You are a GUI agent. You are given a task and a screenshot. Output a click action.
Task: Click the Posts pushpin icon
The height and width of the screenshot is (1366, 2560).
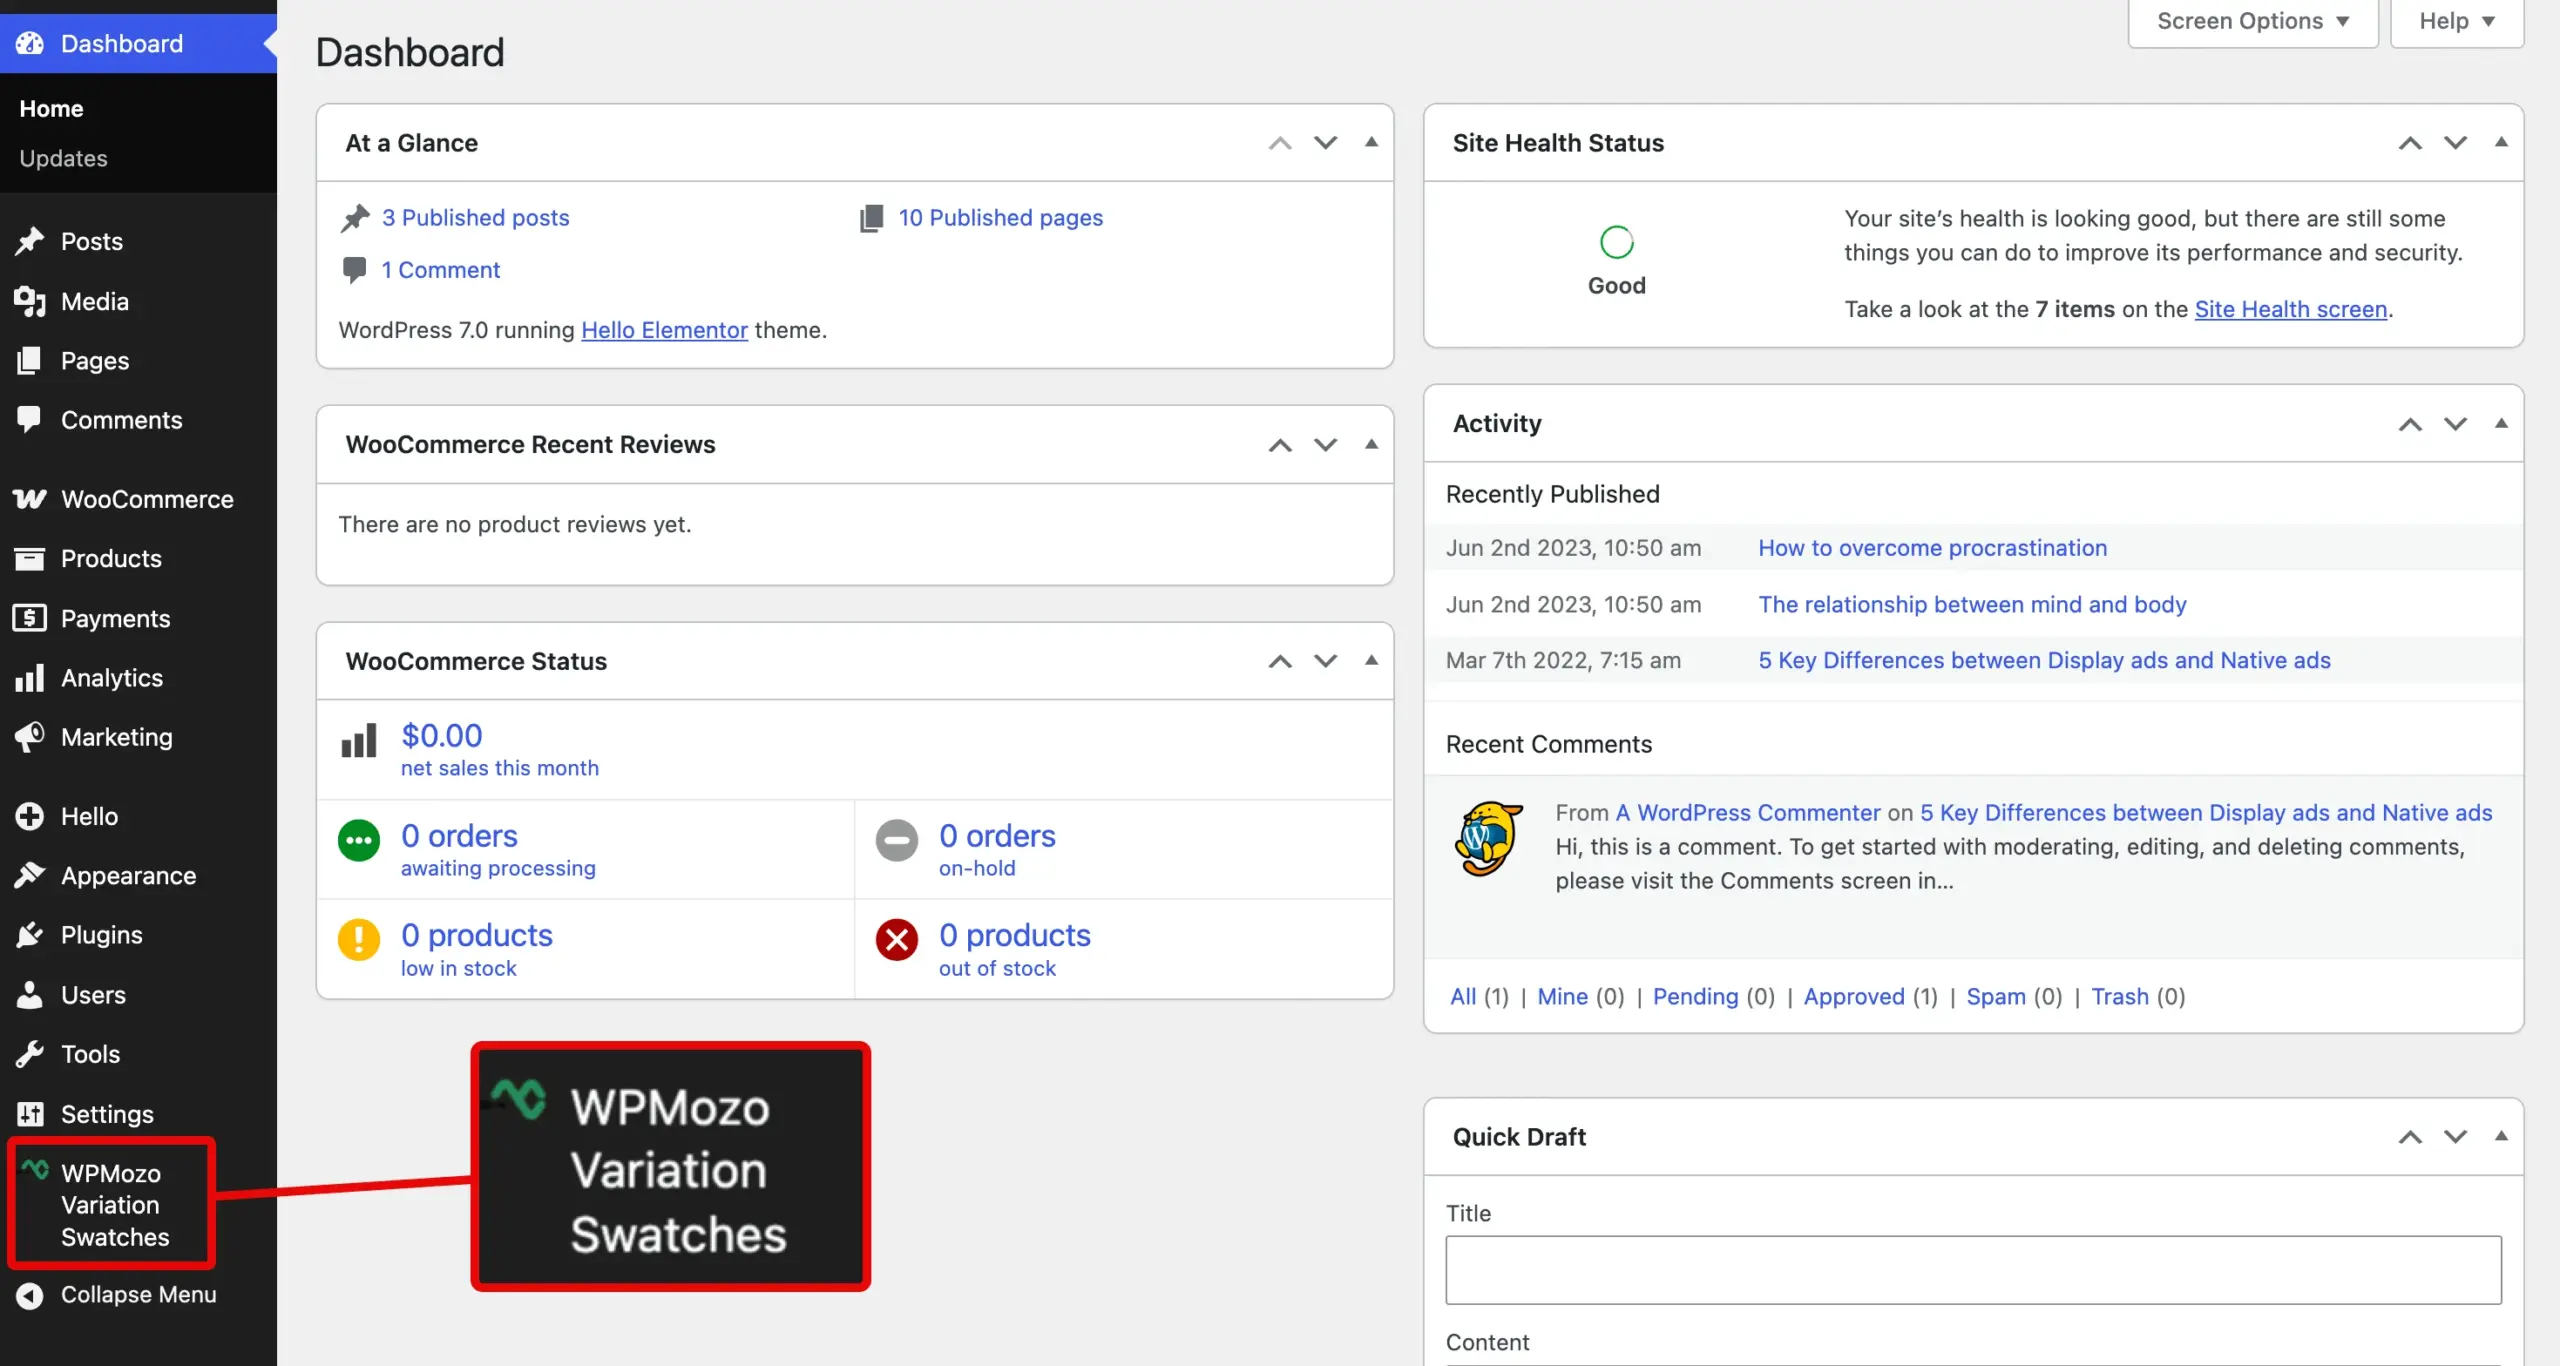point(30,241)
